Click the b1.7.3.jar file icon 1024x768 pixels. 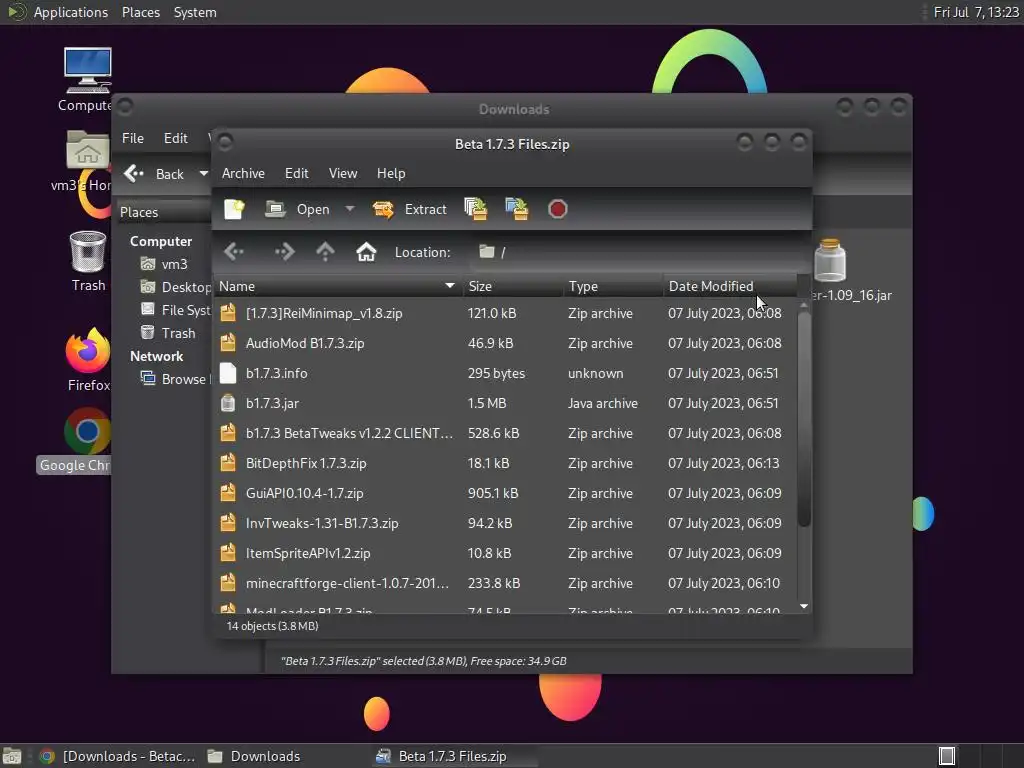228,403
